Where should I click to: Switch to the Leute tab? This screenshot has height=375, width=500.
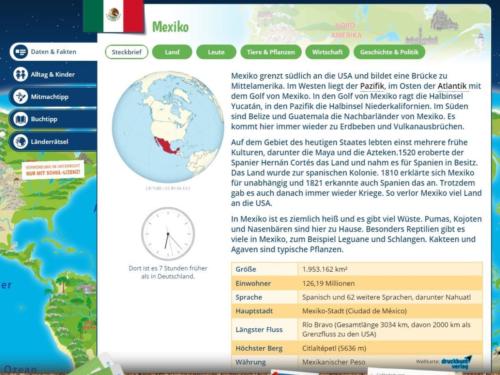tap(216, 52)
